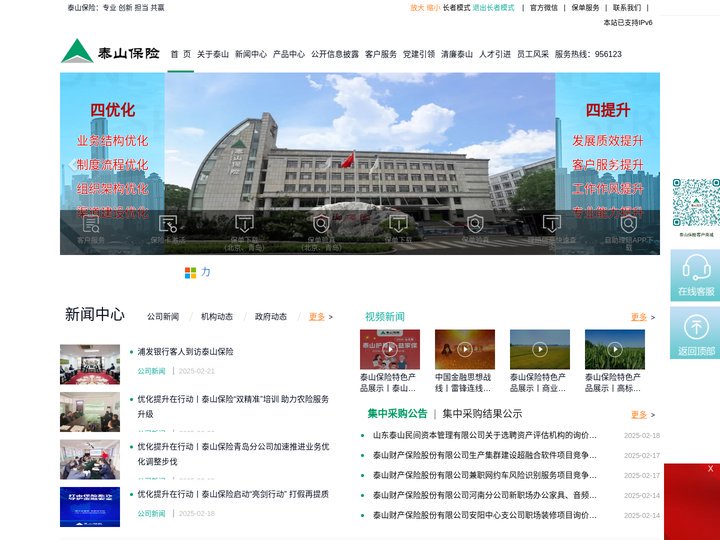Open notice 山东泰山民间资本管理有限公司 选聘资产评估机构
Viewport: 720px width, 540px height.
click(484, 435)
